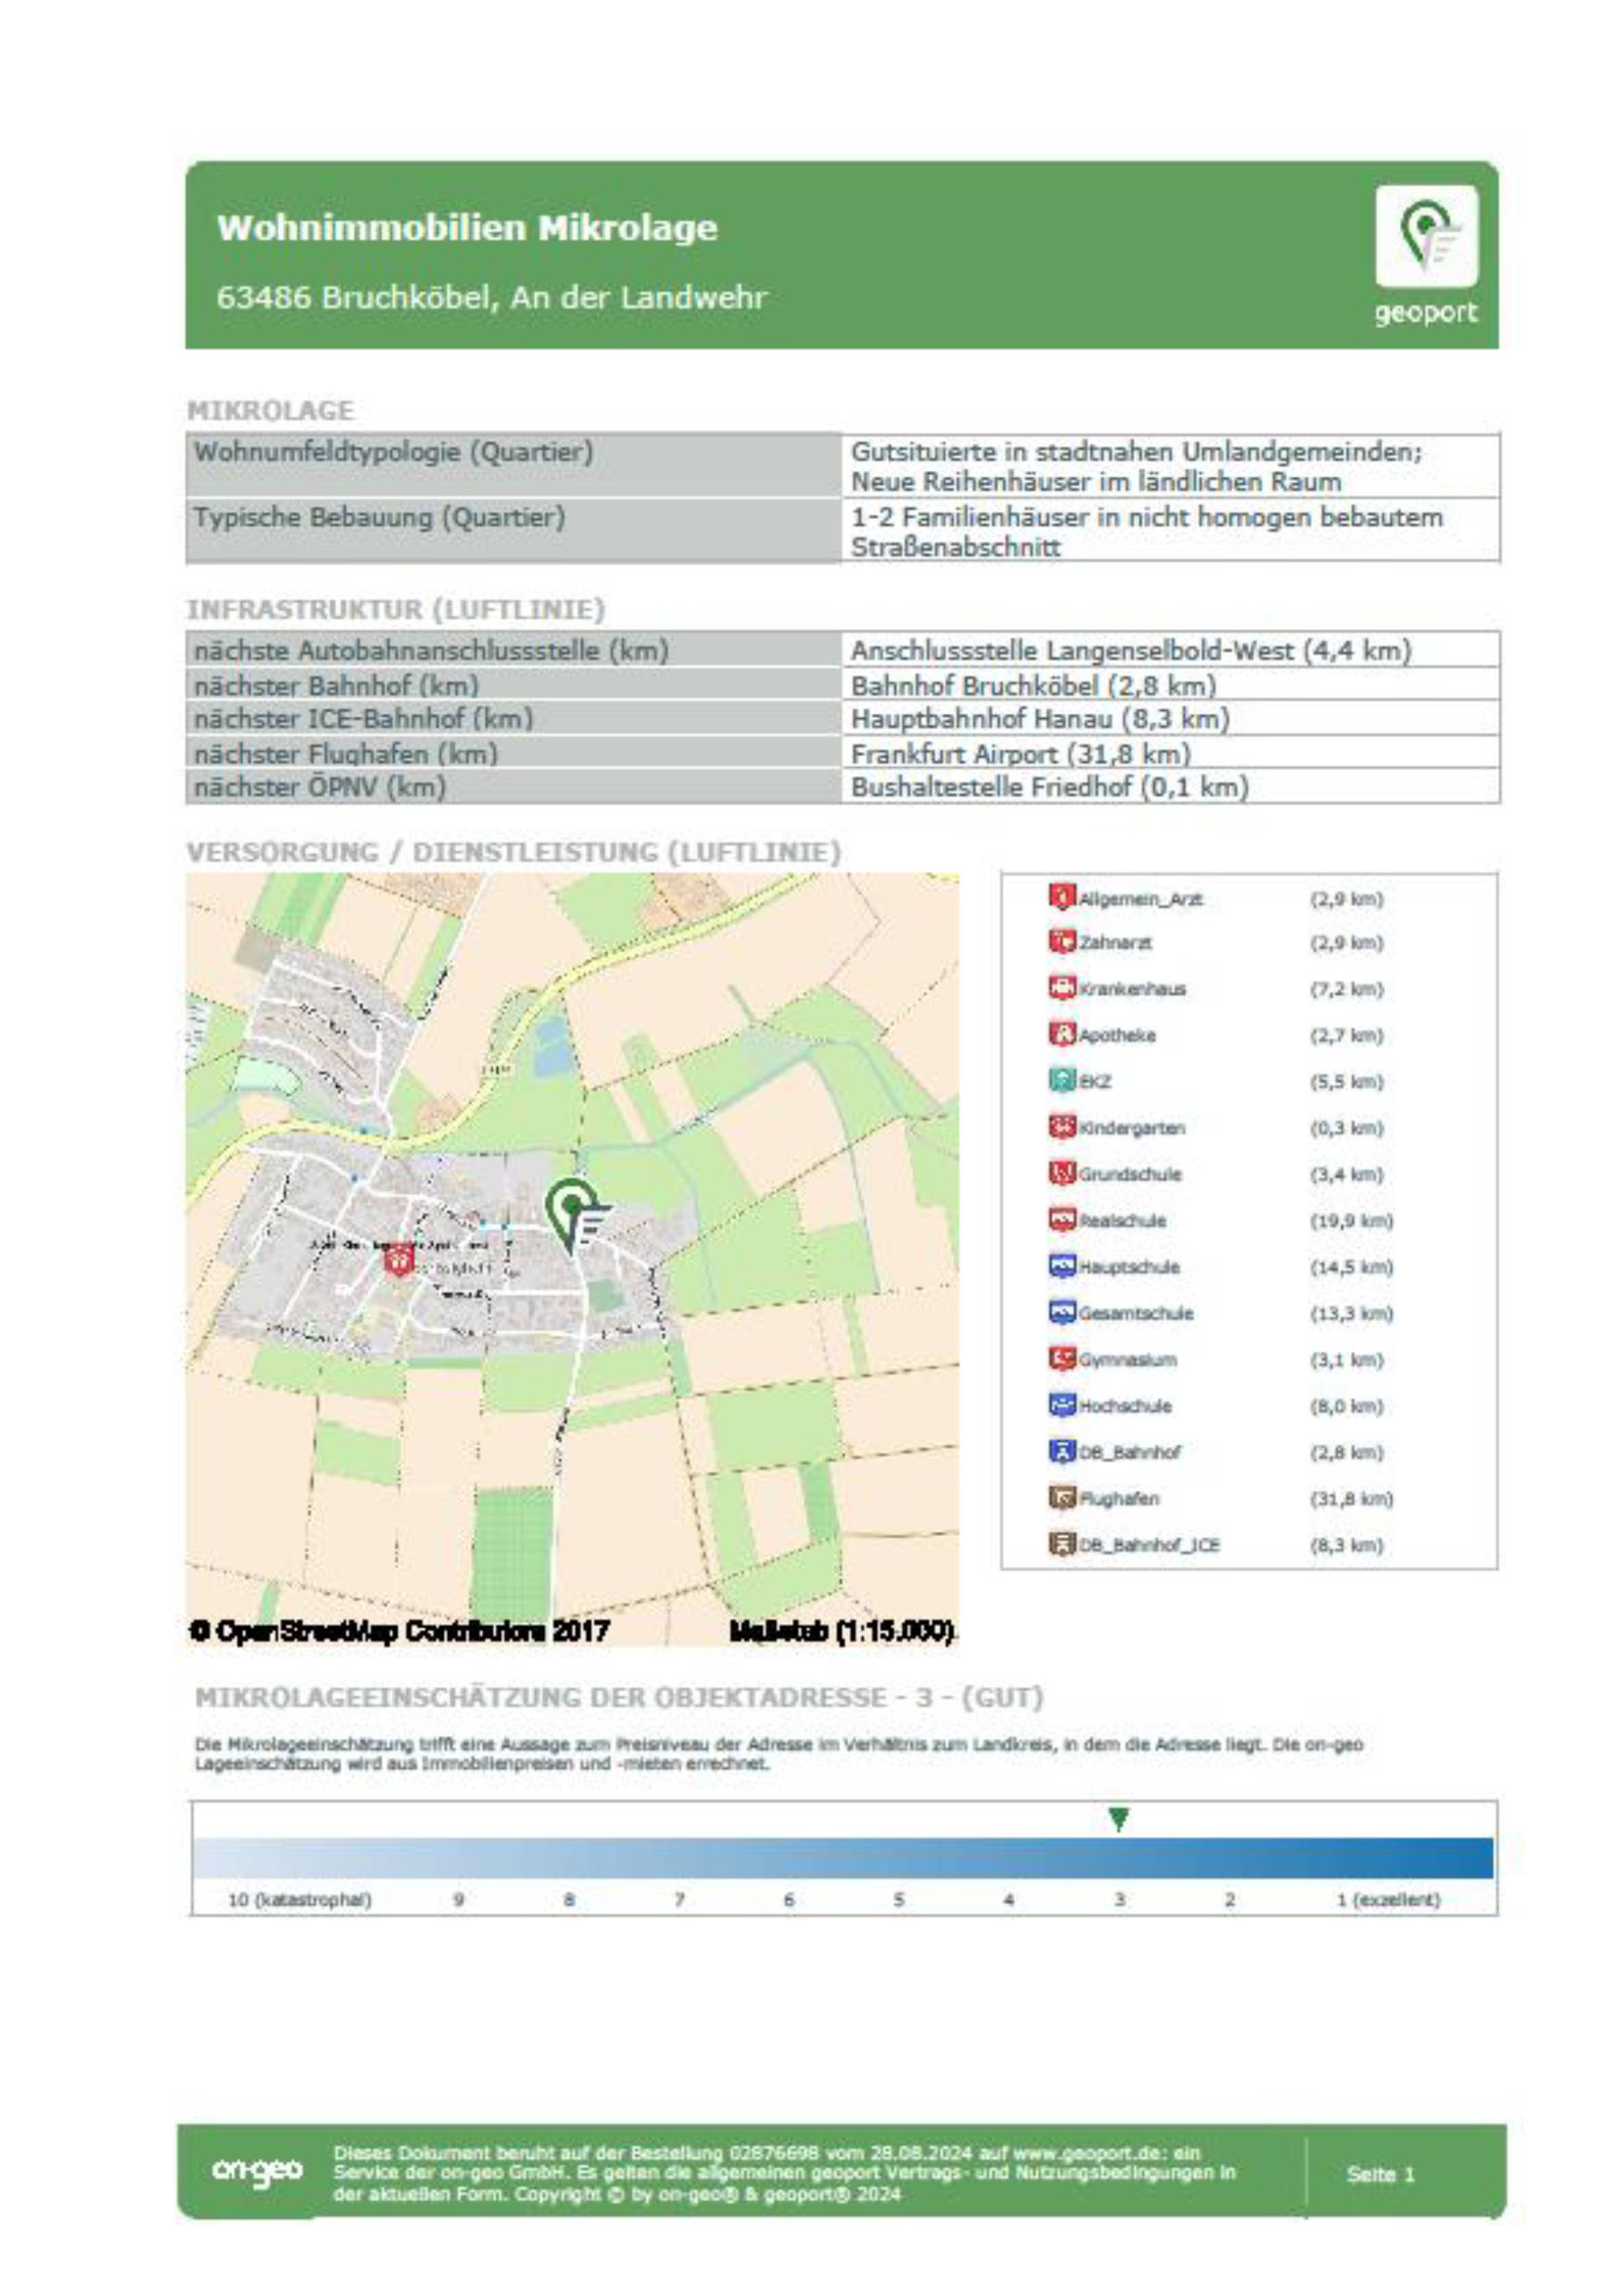
Task: Click the geoport logo icon in header
Action: (x=1425, y=236)
